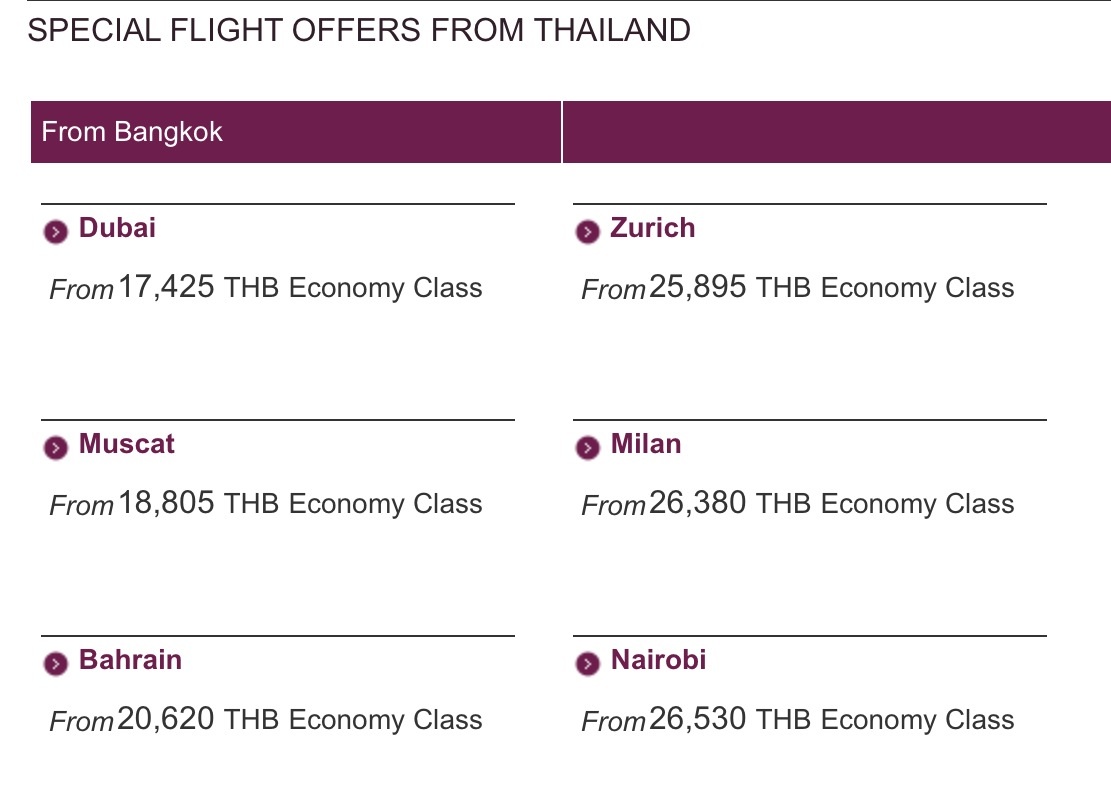This screenshot has height=794, width=1111.
Task: Click the arrow icon beside Dubai
Action: tap(56, 232)
